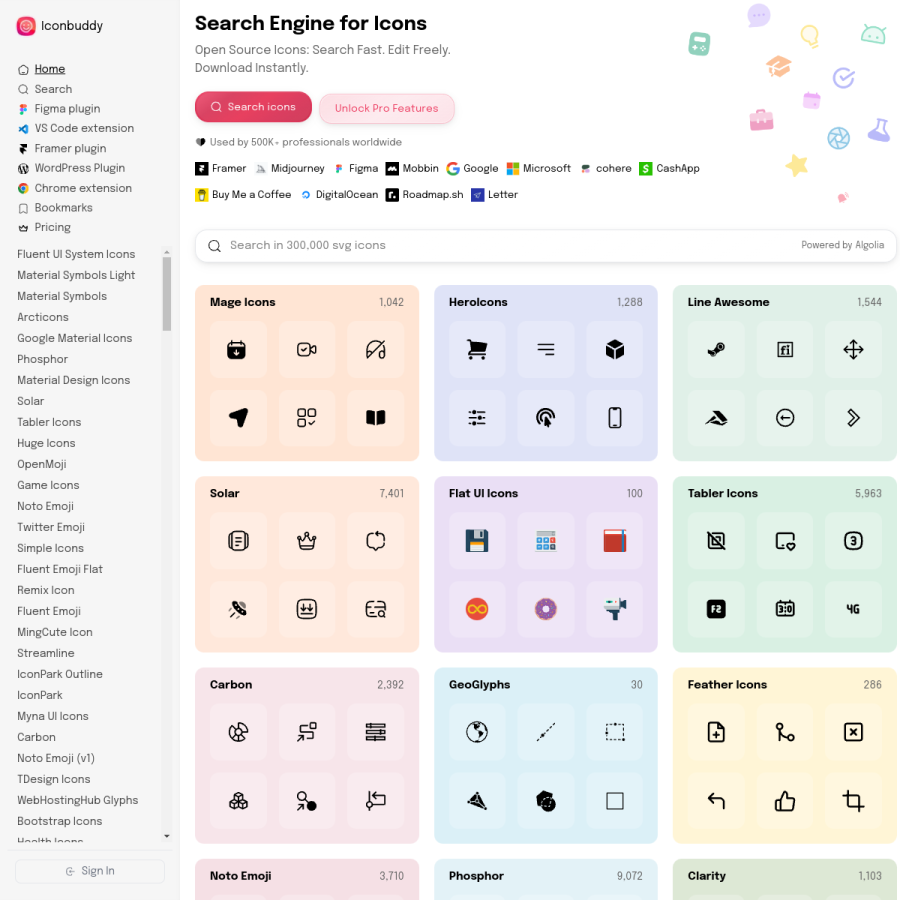Select the donut icon in Flat UI Icons

click(x=545, y=609)
